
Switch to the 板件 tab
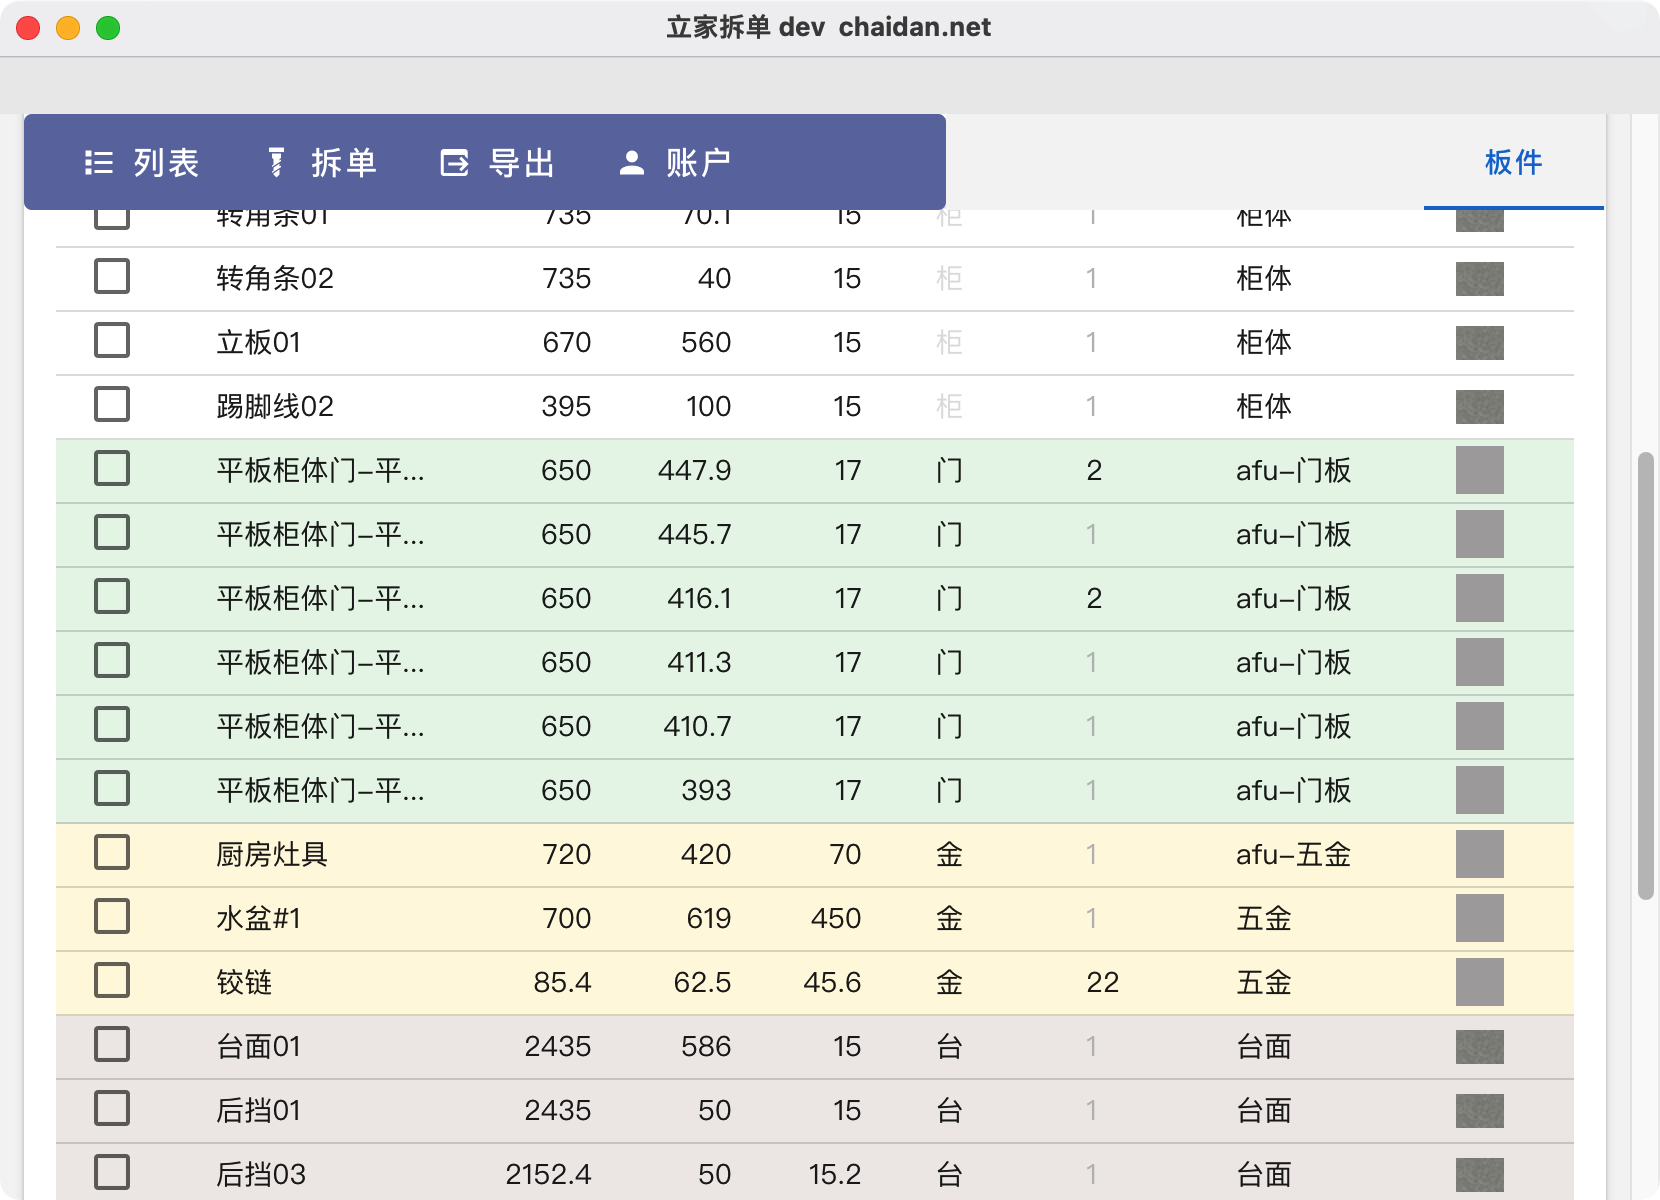coord(1513,162)
